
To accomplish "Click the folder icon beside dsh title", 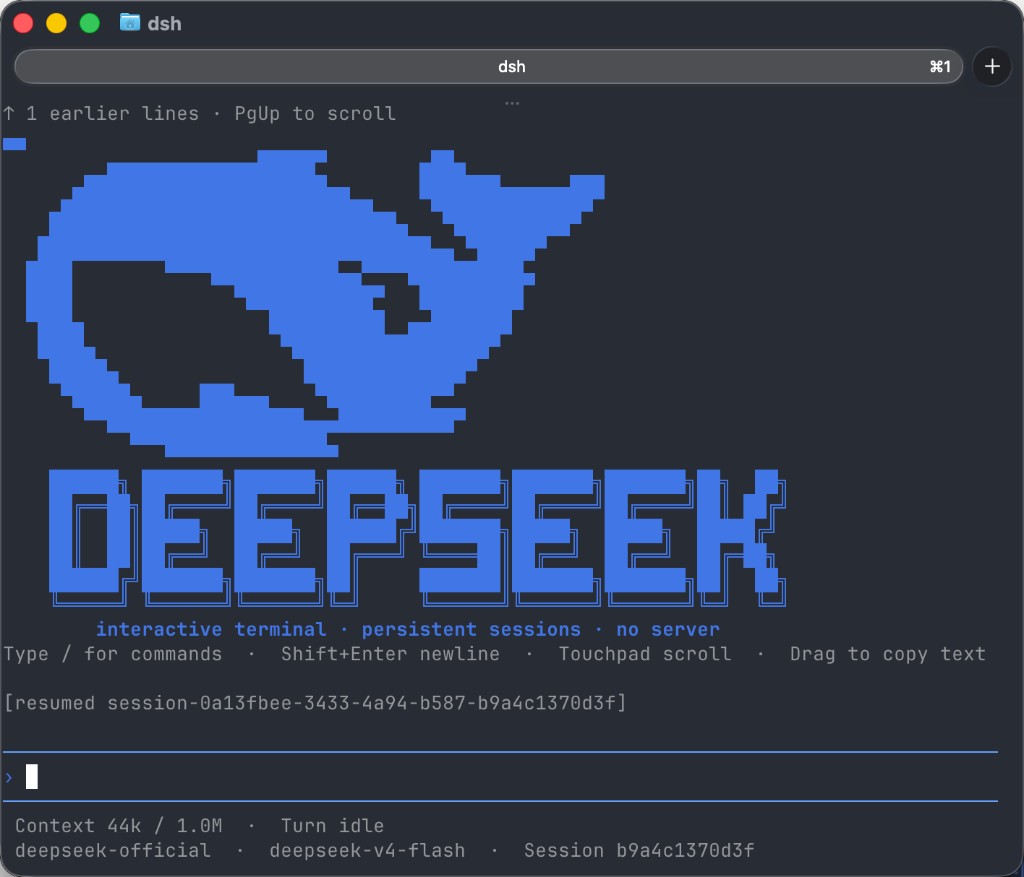I will click(130, 23).
